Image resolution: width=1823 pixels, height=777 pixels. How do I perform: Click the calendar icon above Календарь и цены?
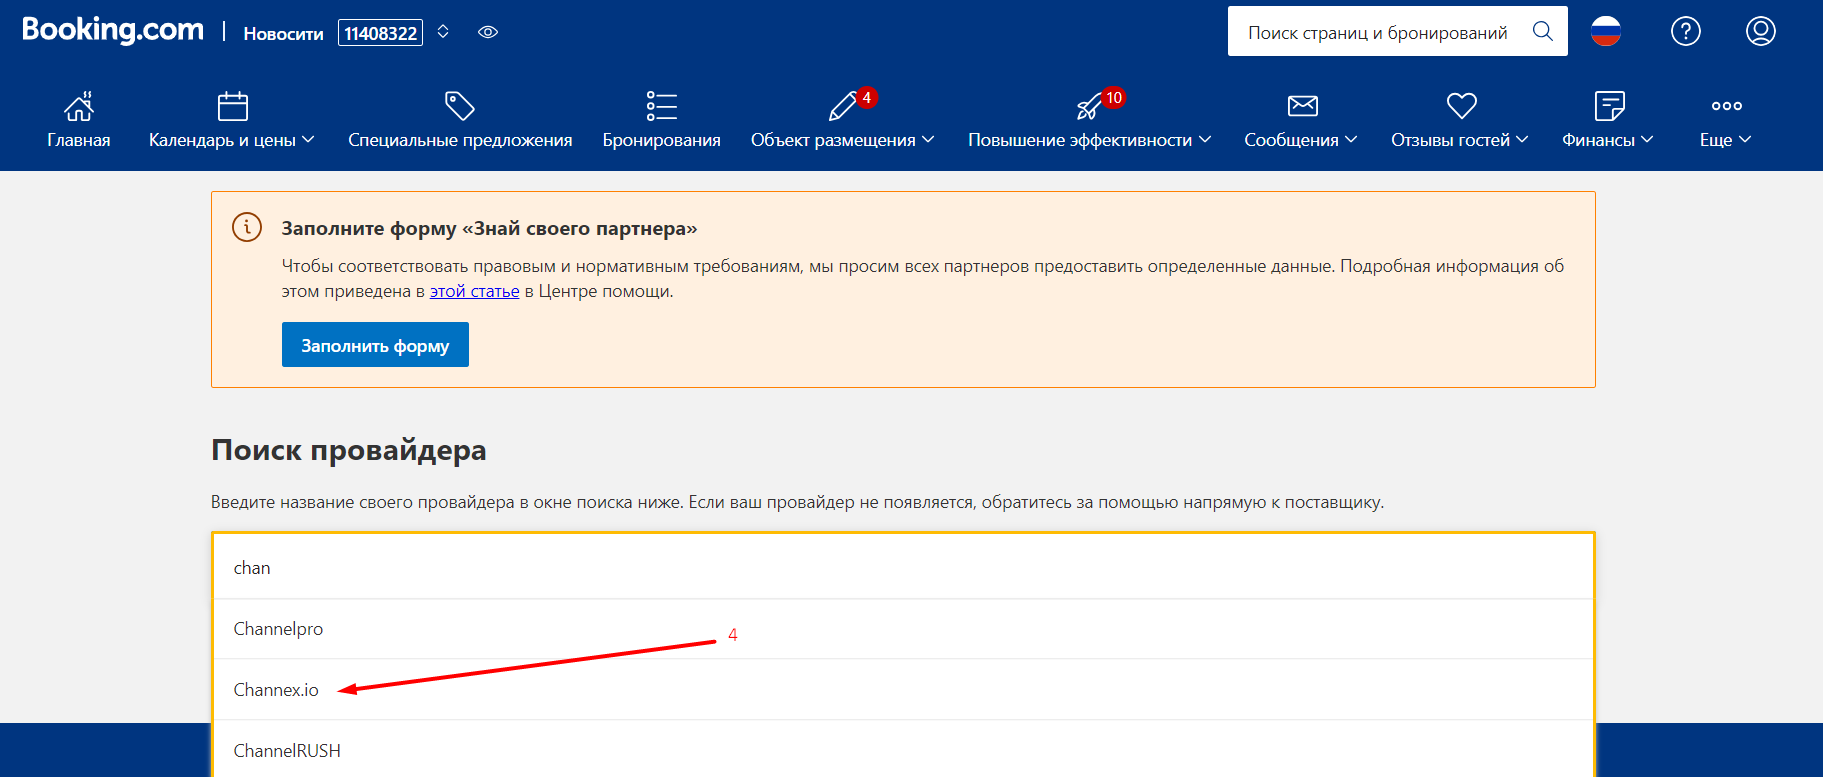tap(232, 106)
